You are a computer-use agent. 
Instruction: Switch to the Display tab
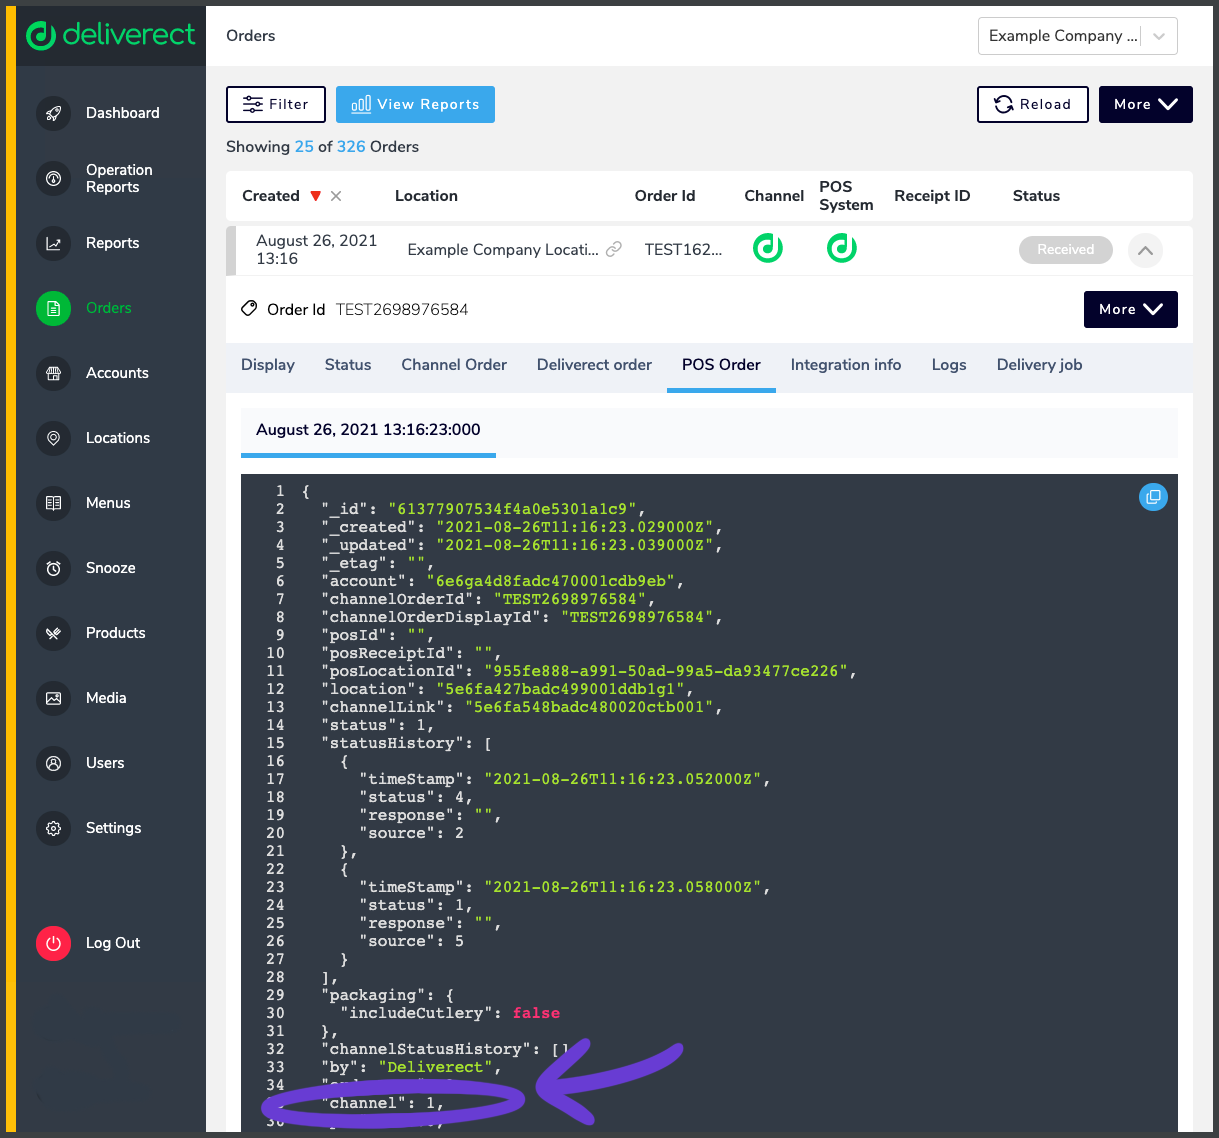(x=268, y=365)
